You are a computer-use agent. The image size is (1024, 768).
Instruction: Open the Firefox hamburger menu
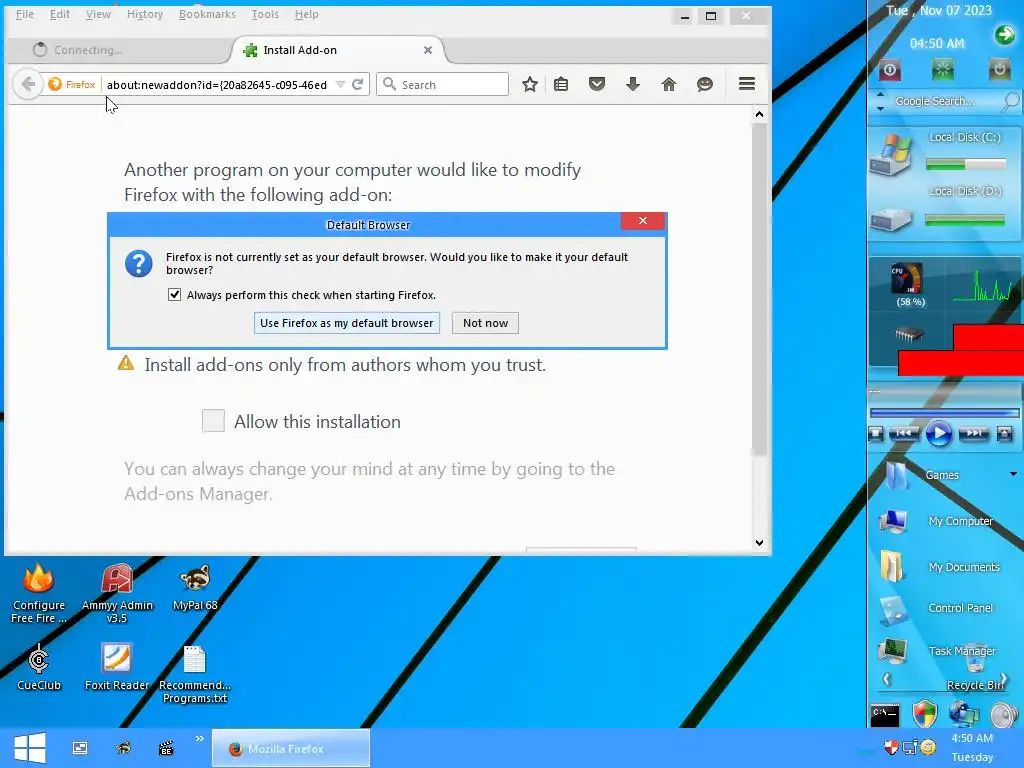tap(747, 84)
